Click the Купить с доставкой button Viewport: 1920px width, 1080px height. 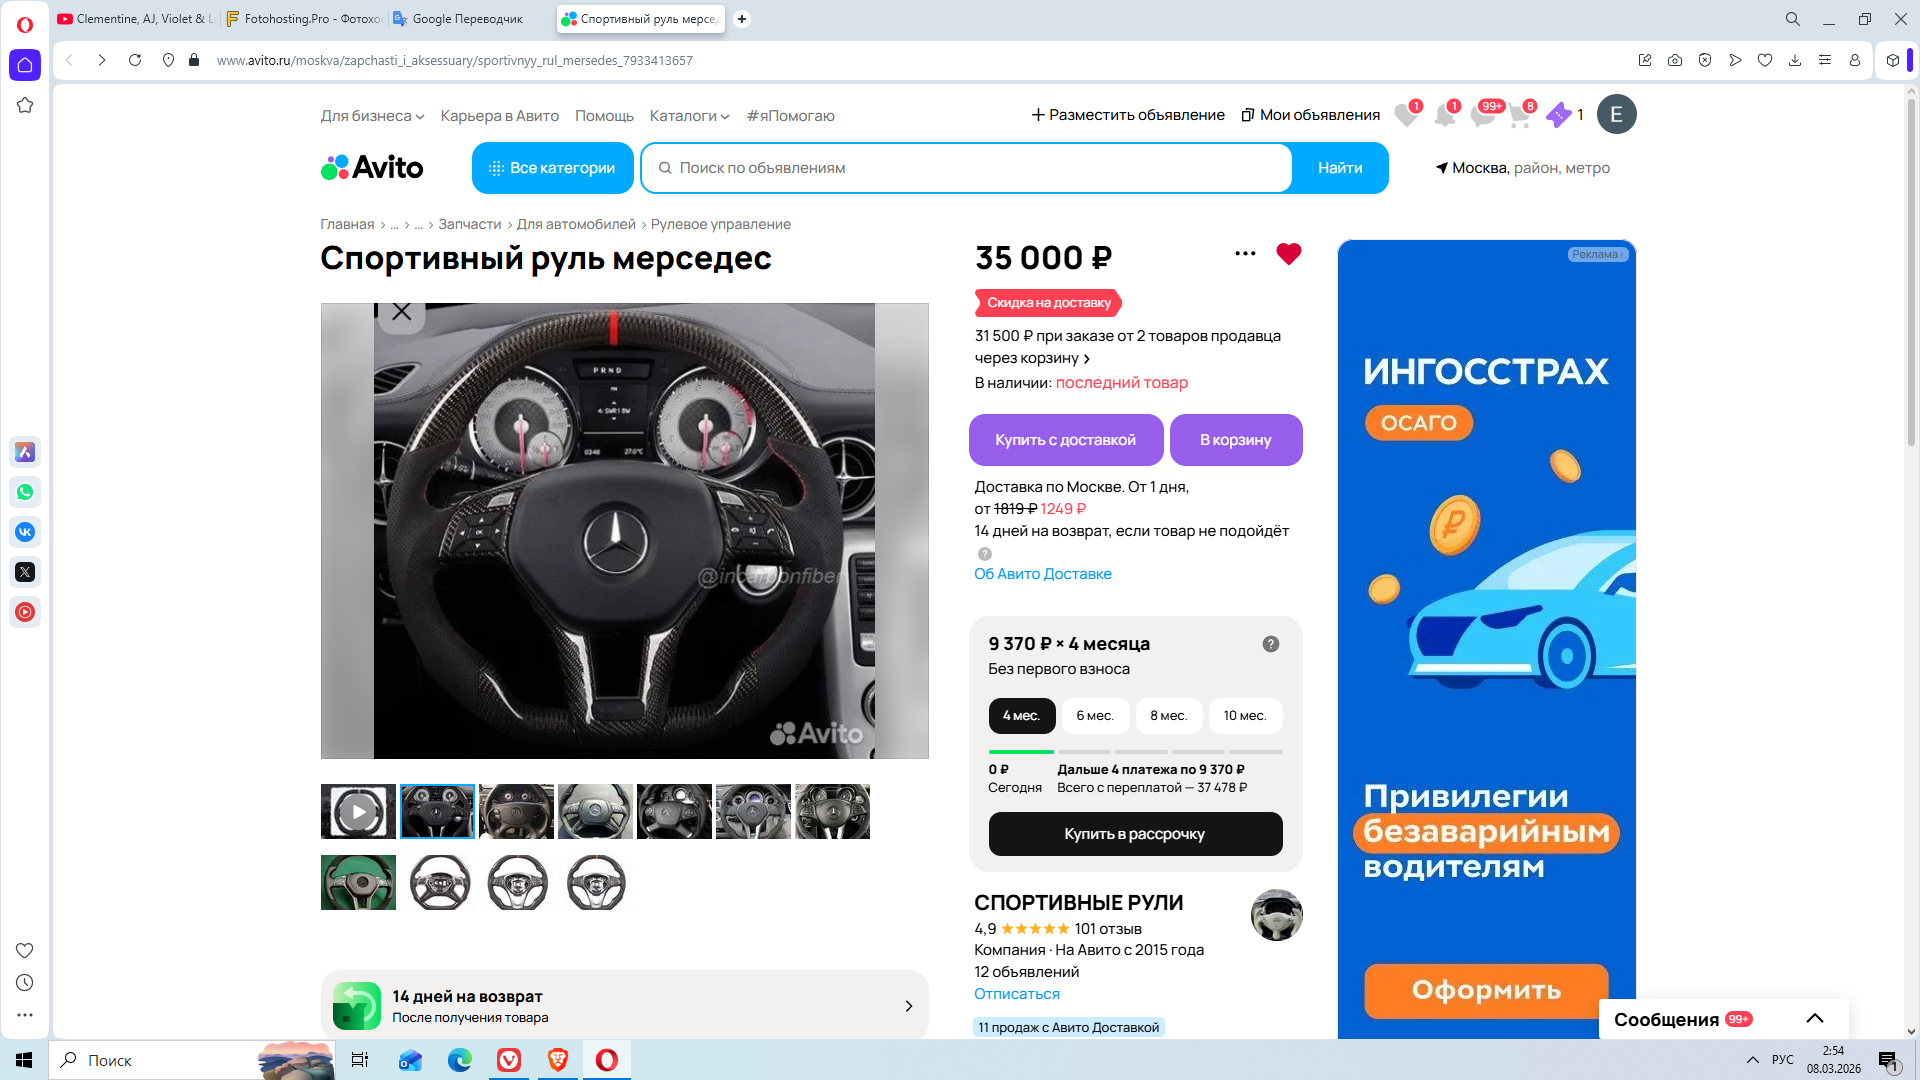click(x=1065, y=440)
